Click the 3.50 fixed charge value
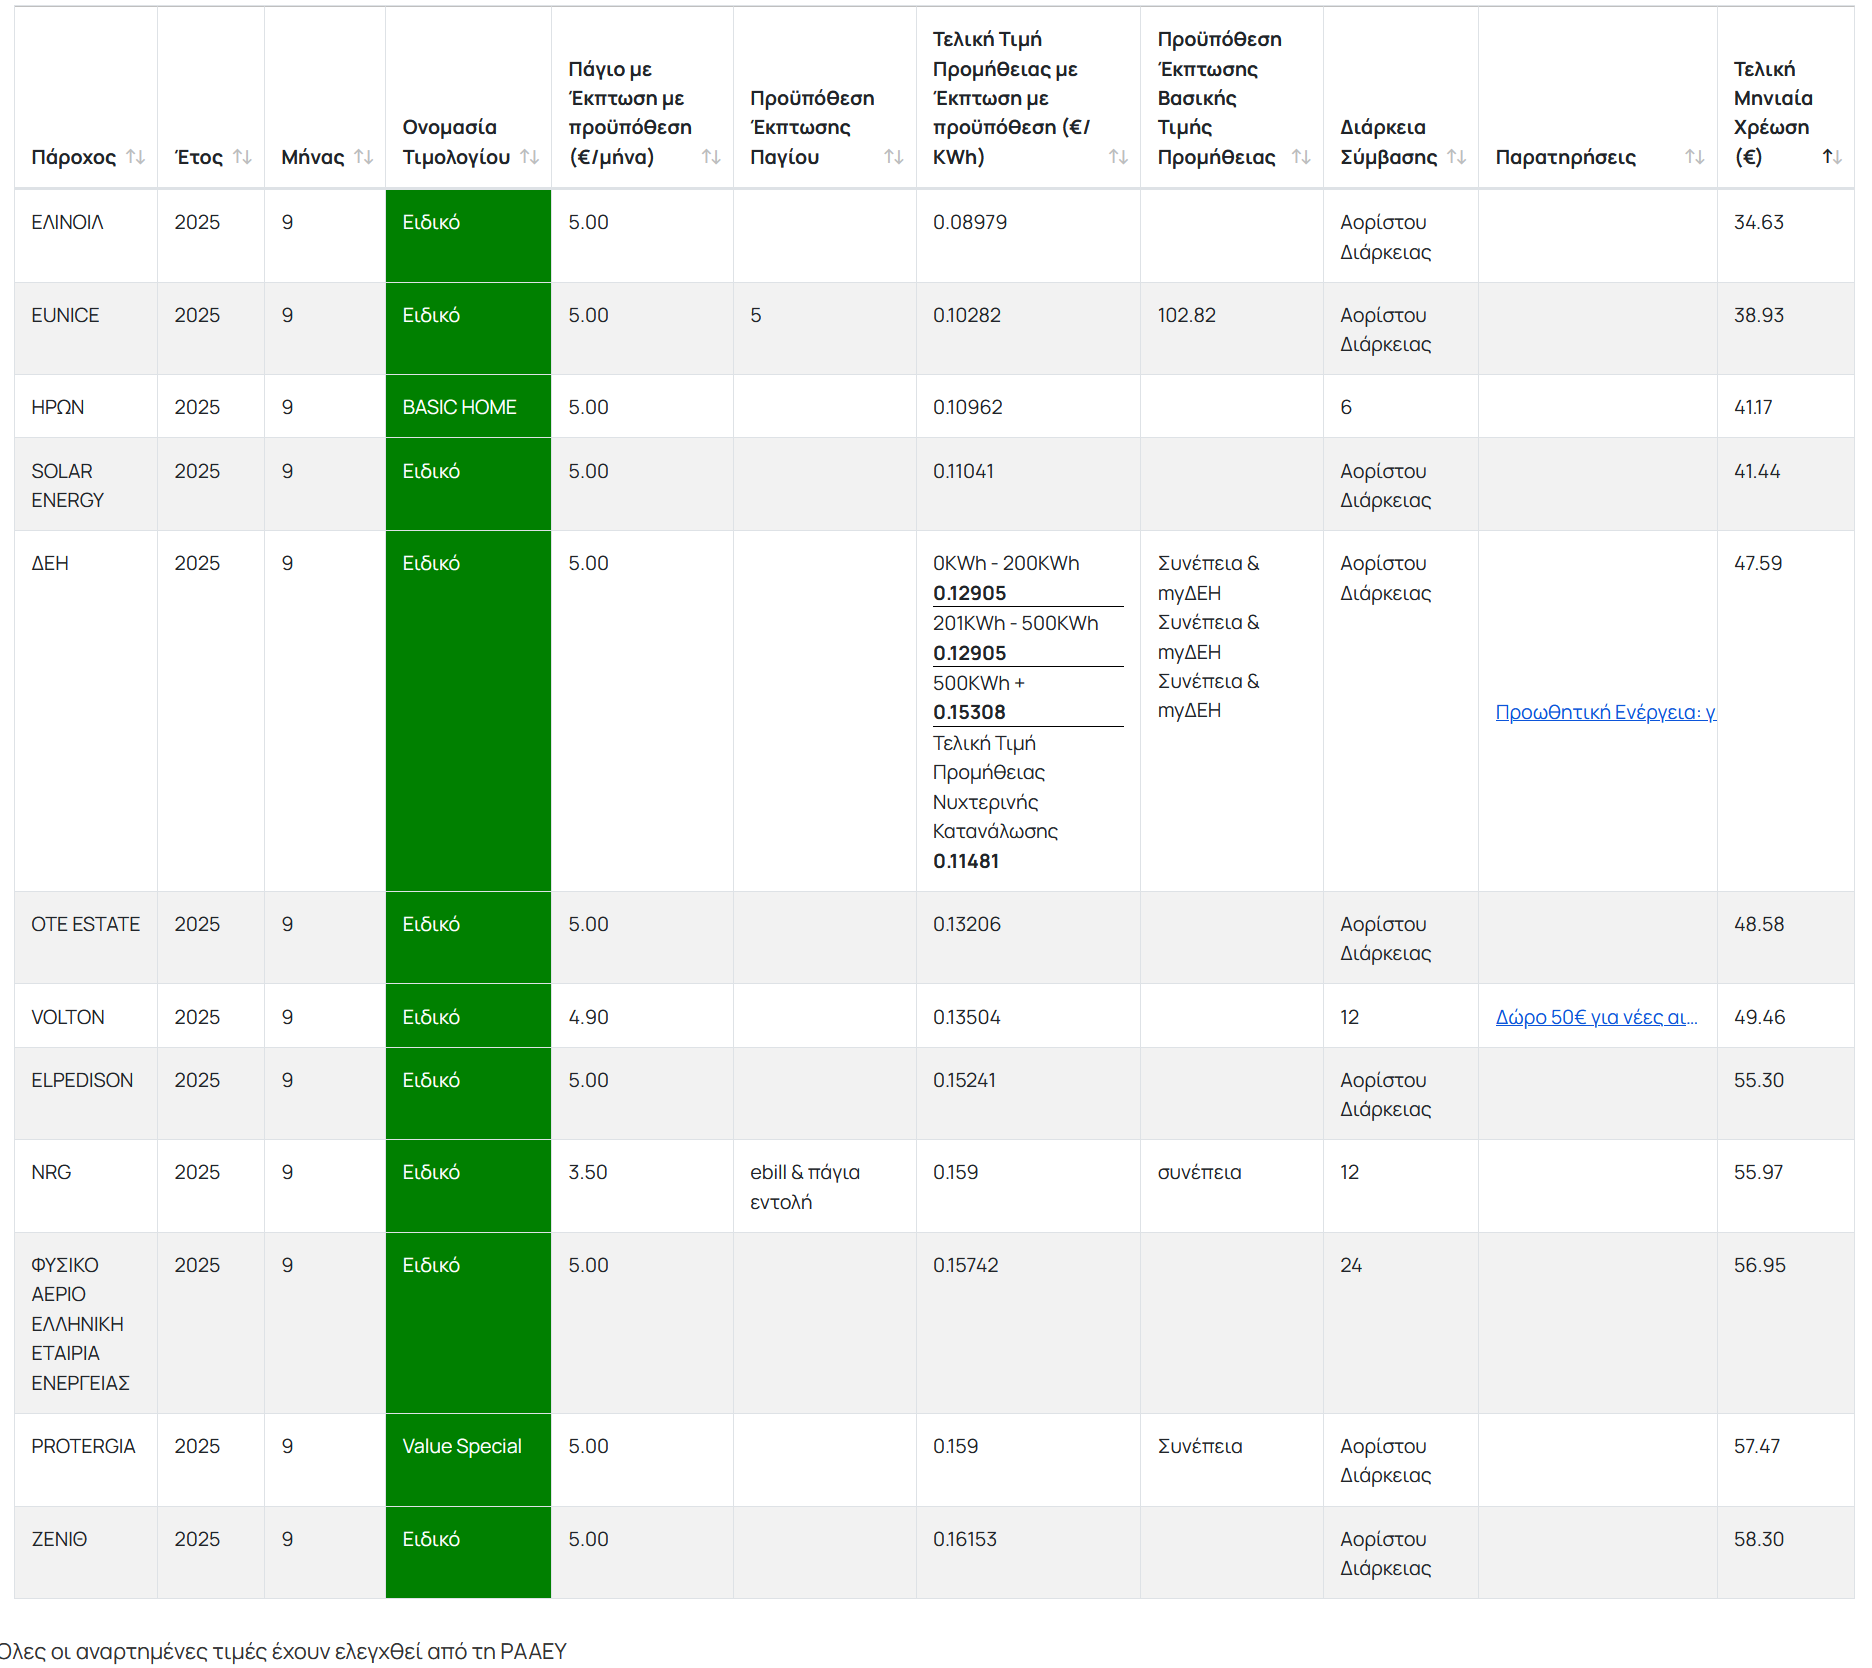Screen dimensions: 1872x1668 [x=588, y=1172]
